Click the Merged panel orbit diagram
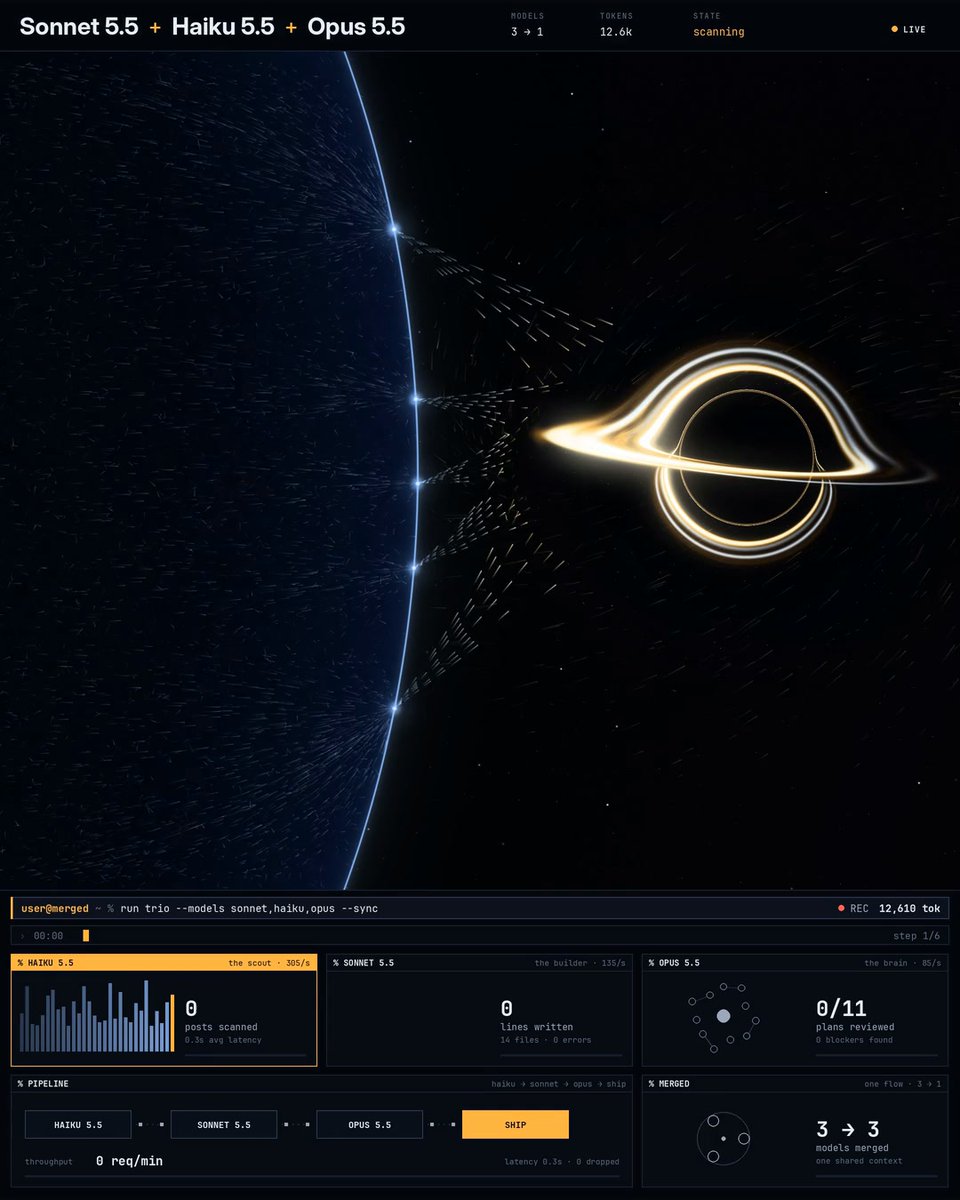Image resolution: width=960 pixels, height=1200 pixels. pos(723,1138)
